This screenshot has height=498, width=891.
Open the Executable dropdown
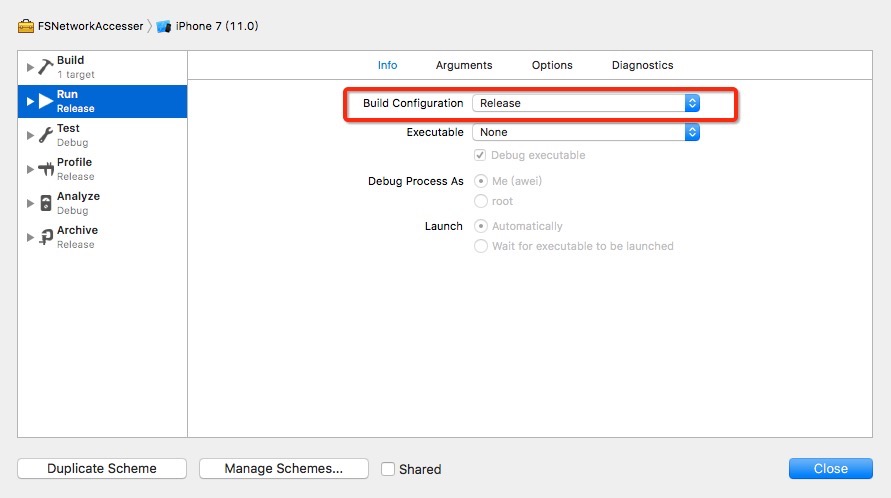pos(586,132)
